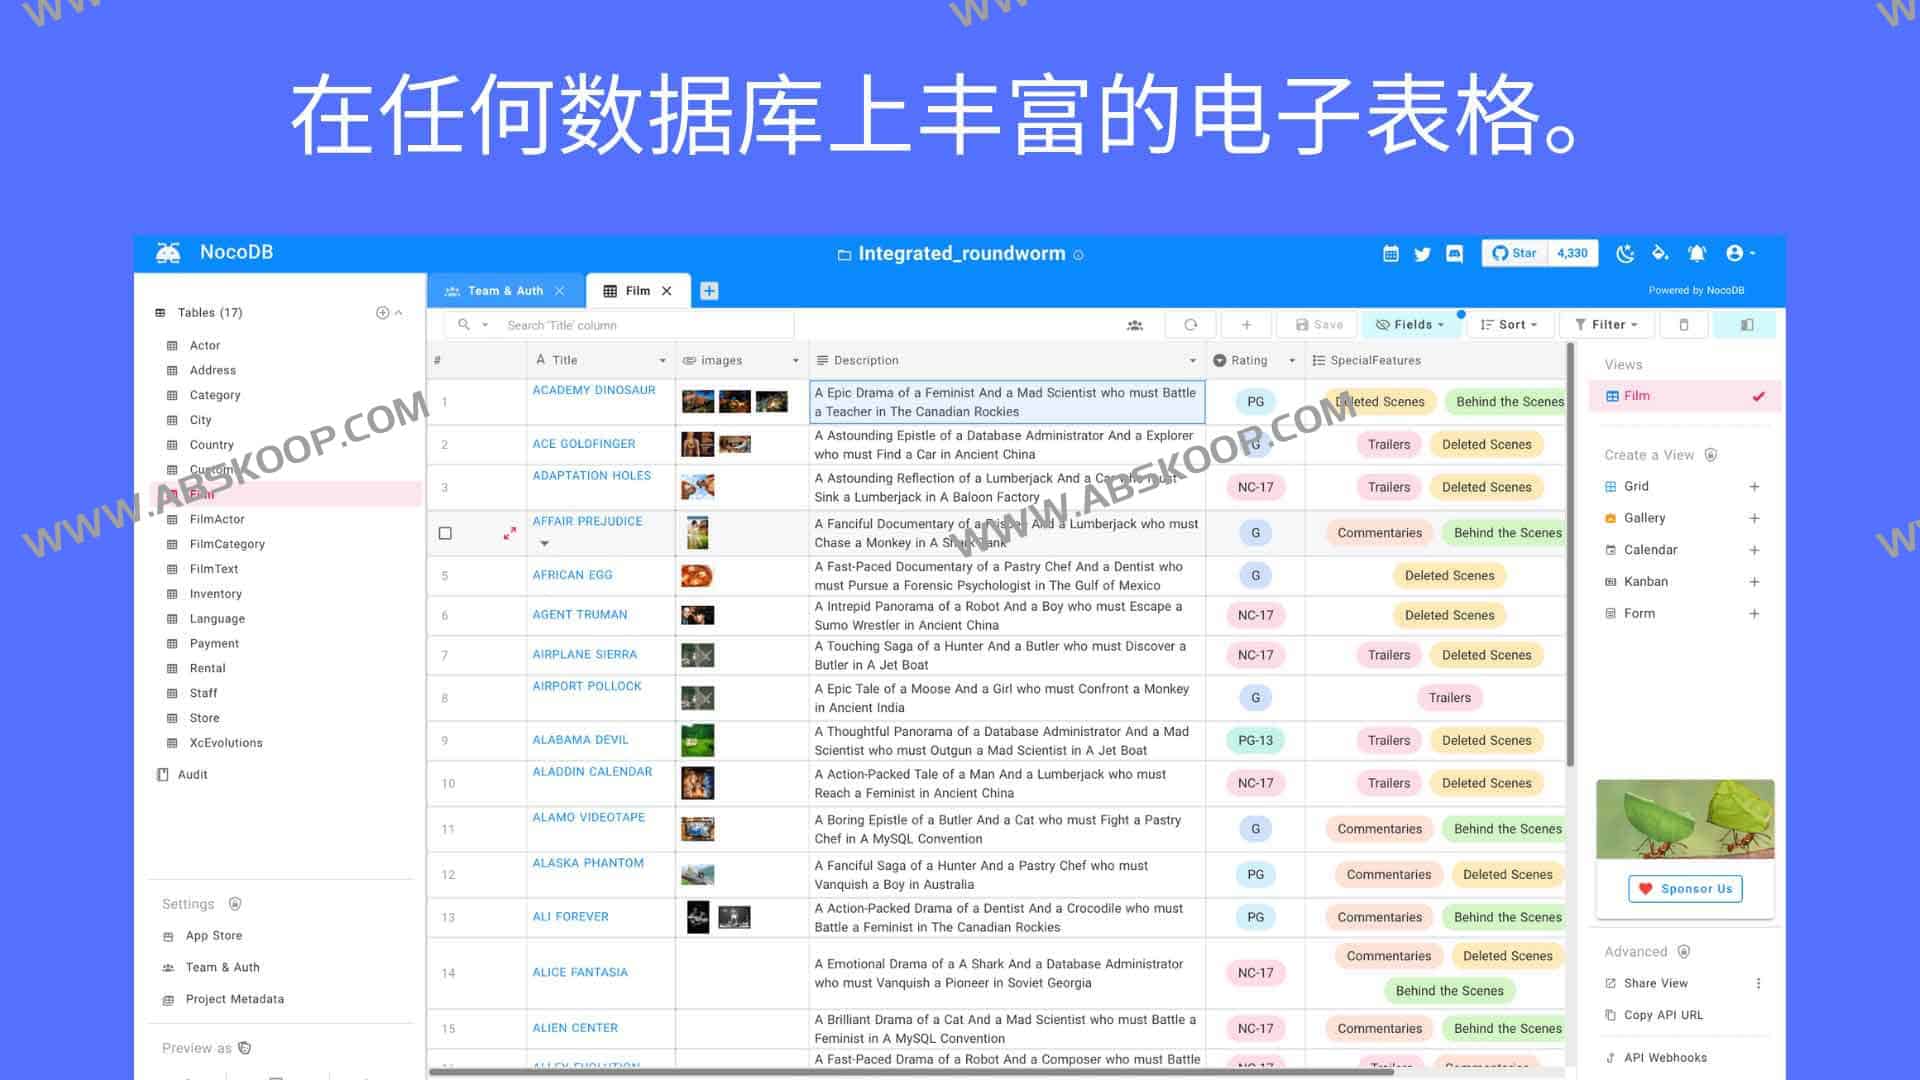1920x1080 pixels.
Task: Enable dark mode via the moon icon
Action: coord(1623,253)
